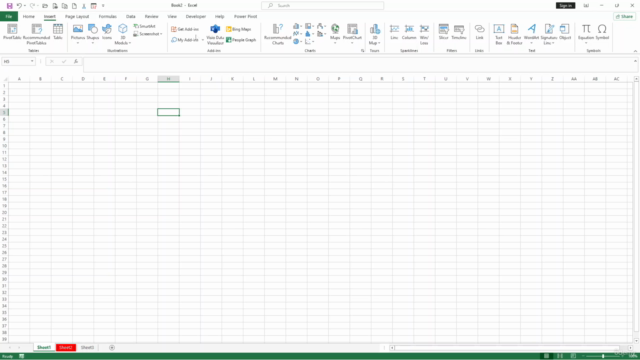
Task: Save the workbook with the Save icon
Action: 9,6
